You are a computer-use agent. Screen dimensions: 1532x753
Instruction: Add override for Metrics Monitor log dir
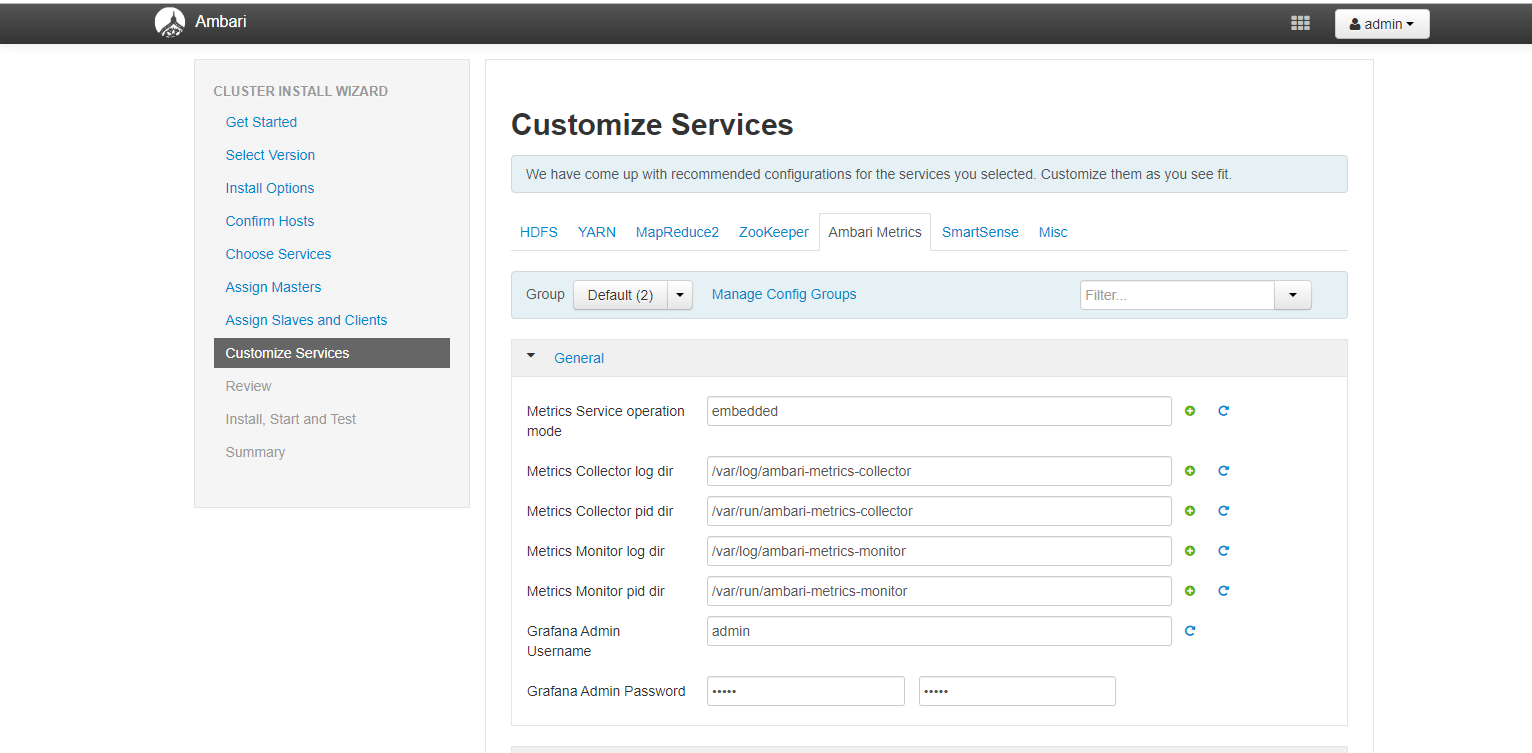(1190, 551)
